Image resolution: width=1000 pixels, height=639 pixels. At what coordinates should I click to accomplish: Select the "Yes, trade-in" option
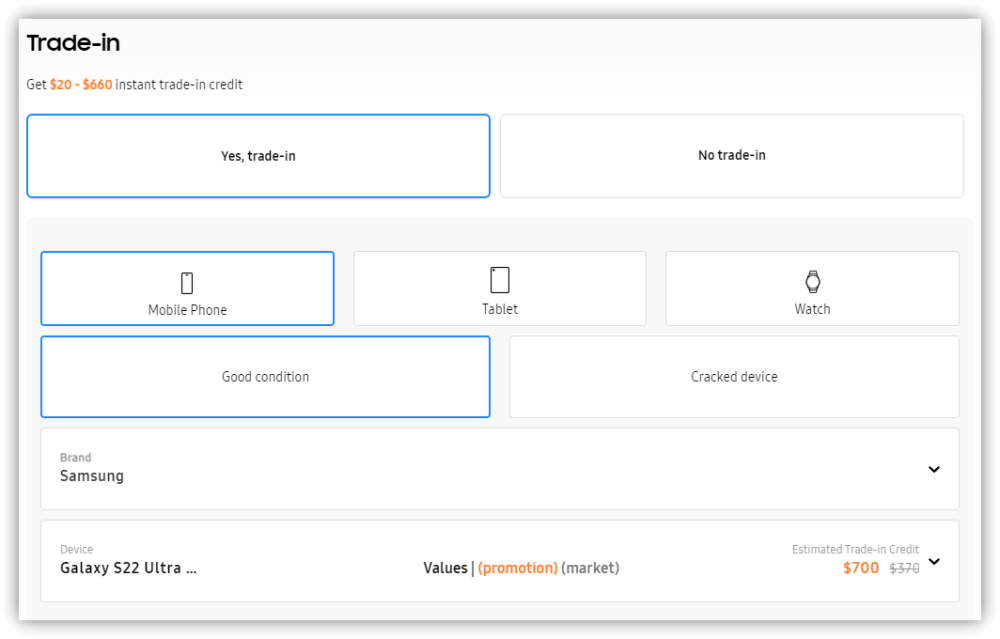pyautogui.click(x=258, y=156)
